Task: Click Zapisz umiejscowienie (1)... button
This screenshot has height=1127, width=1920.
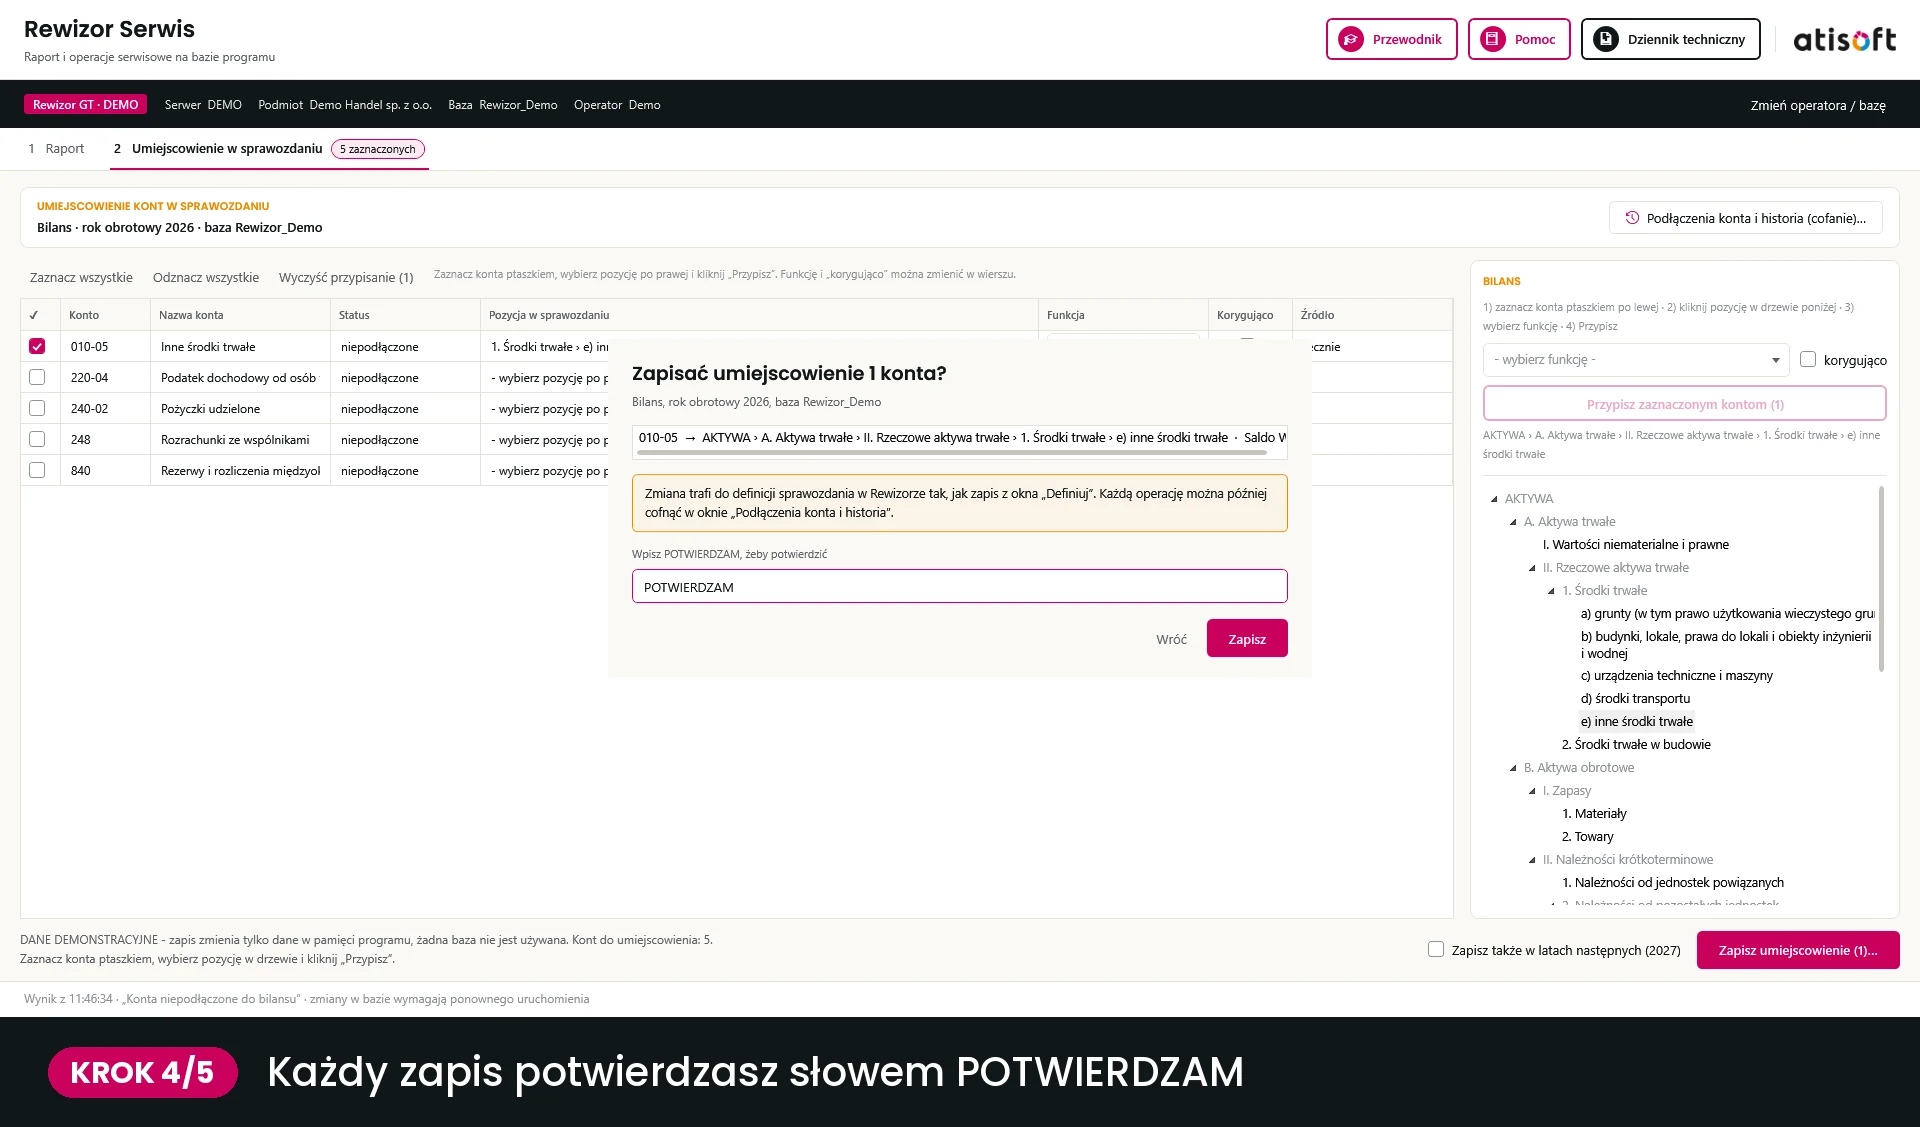Action: [1798, 950]
